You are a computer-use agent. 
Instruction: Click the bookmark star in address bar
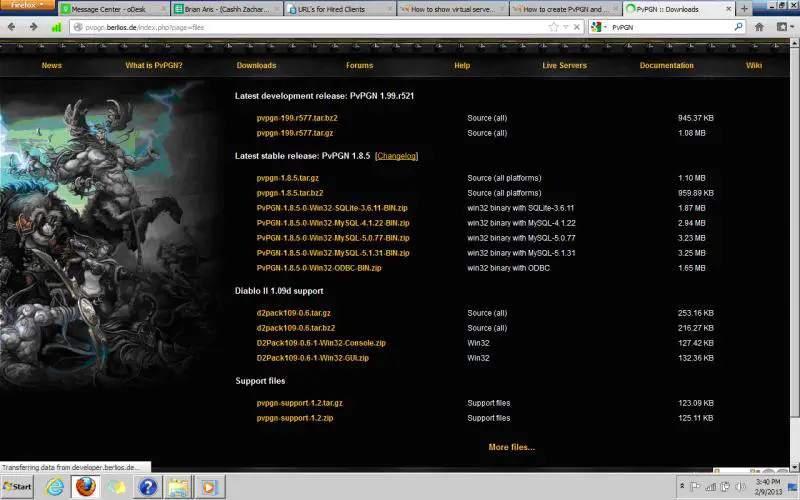554,27
